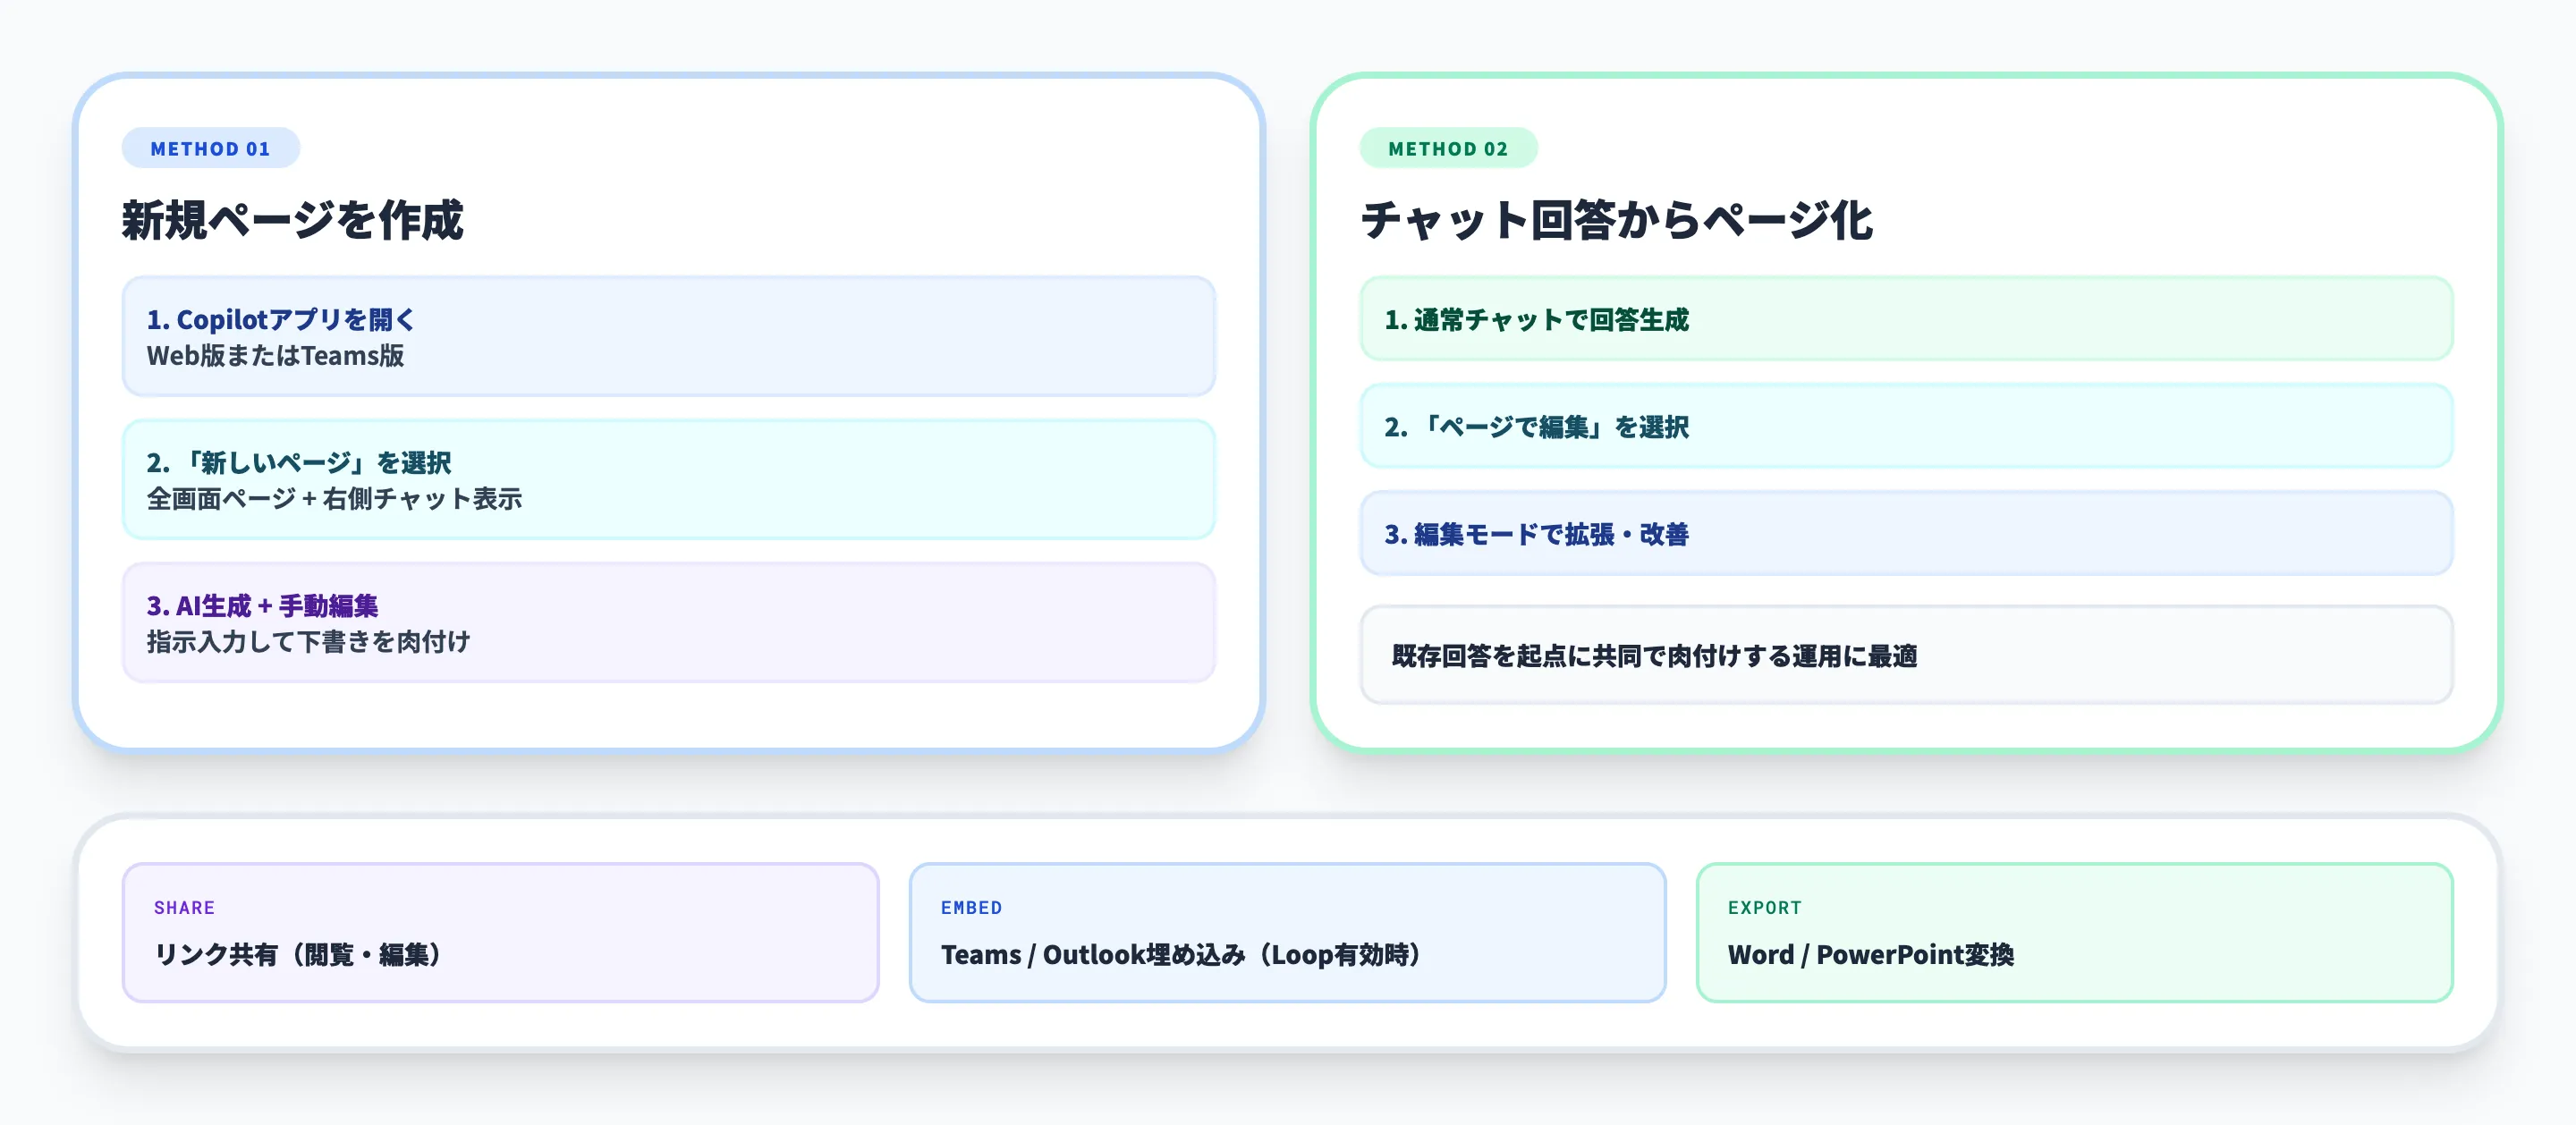
Task: Click the METHOD 01 badge
Action: [x=210, y=148]
